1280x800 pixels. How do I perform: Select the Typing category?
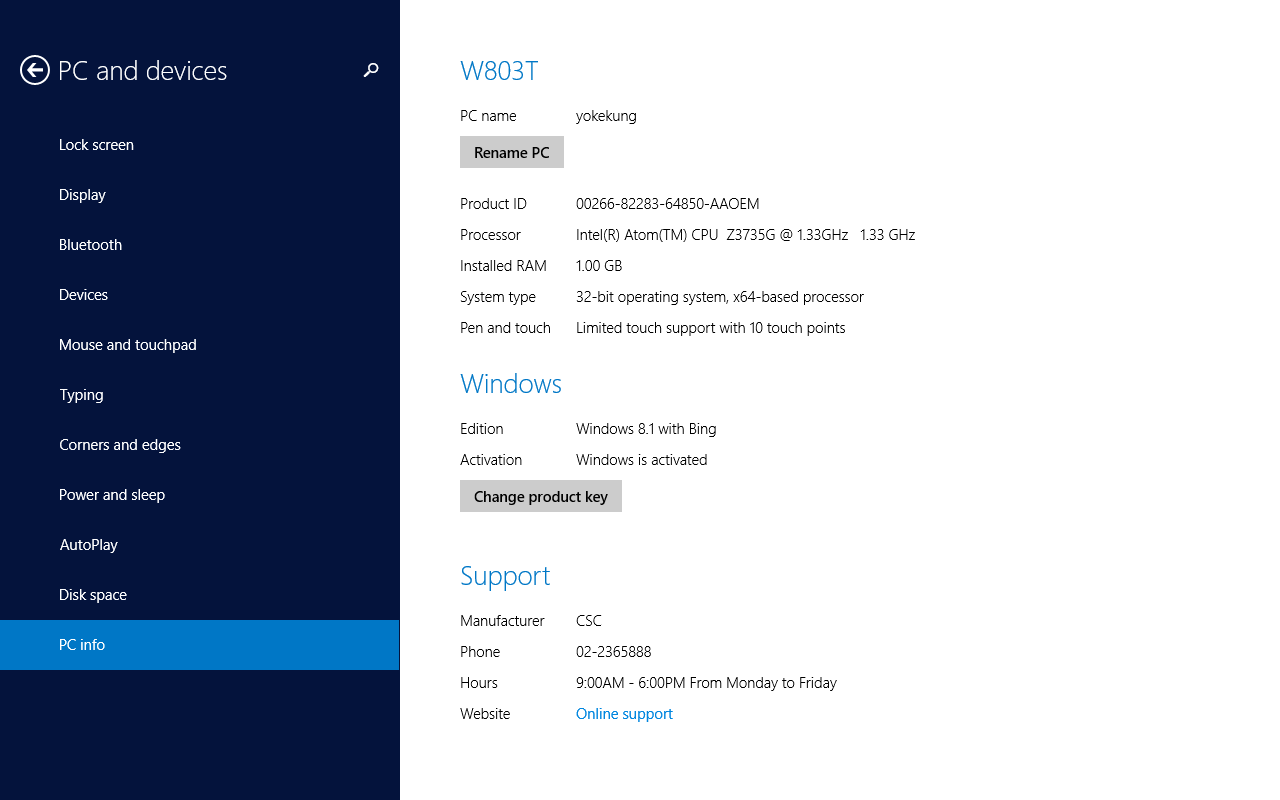[199, 395]
